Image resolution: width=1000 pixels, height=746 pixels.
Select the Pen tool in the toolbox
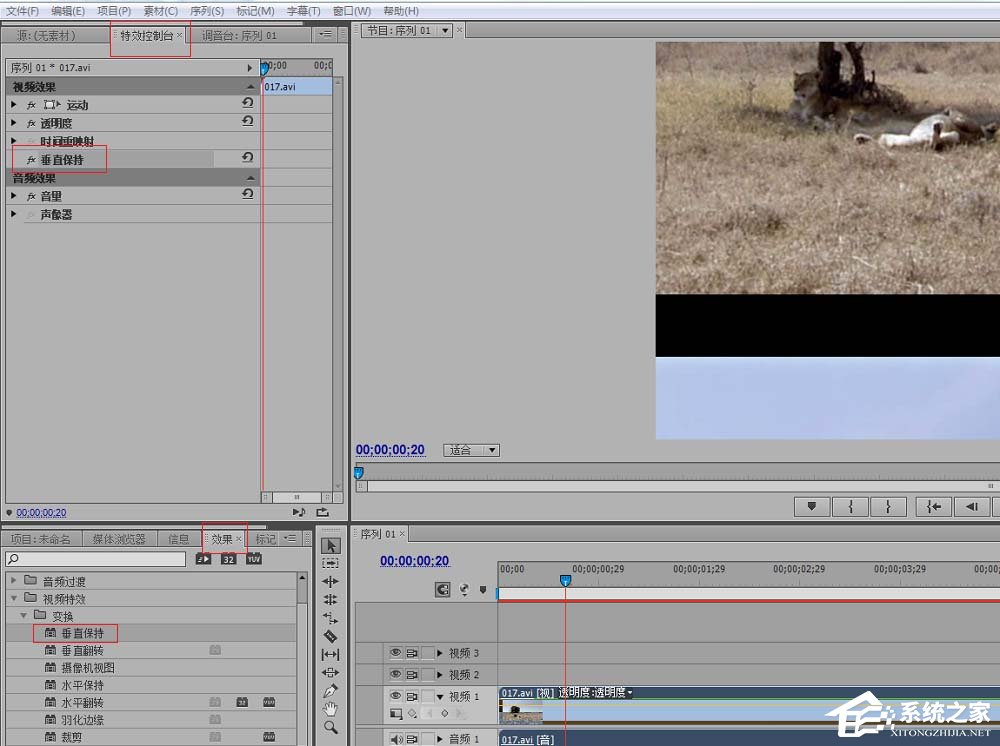pos(331,690)
